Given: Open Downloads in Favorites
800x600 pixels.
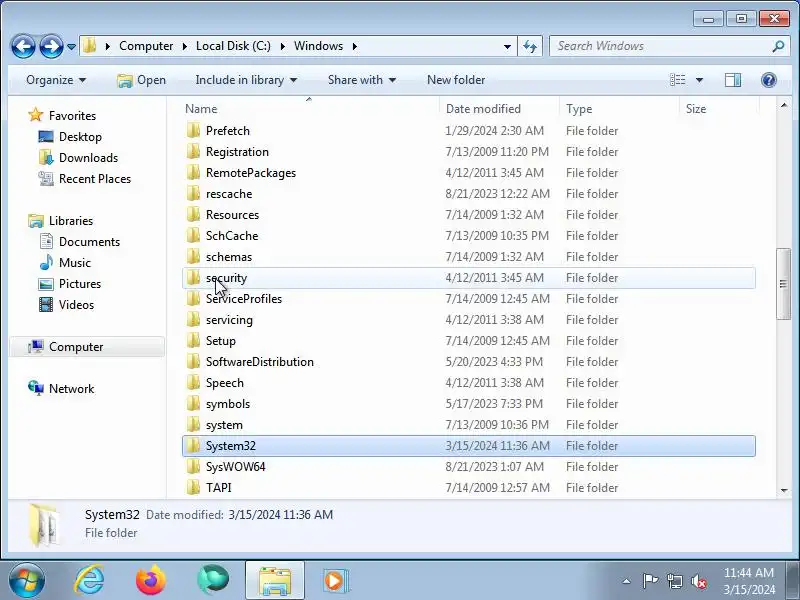Looking at the screenshot, I should 88,158.
